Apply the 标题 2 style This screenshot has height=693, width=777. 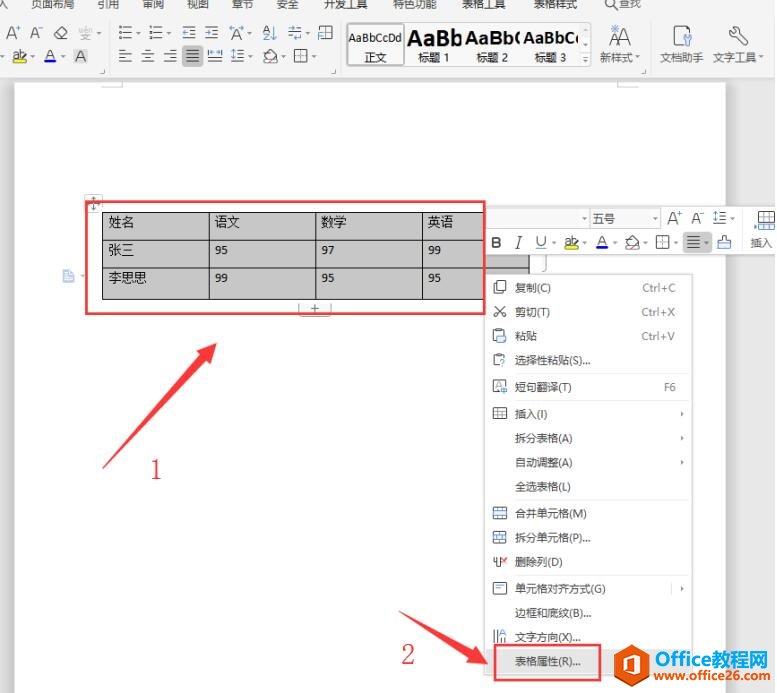point(492,45)
